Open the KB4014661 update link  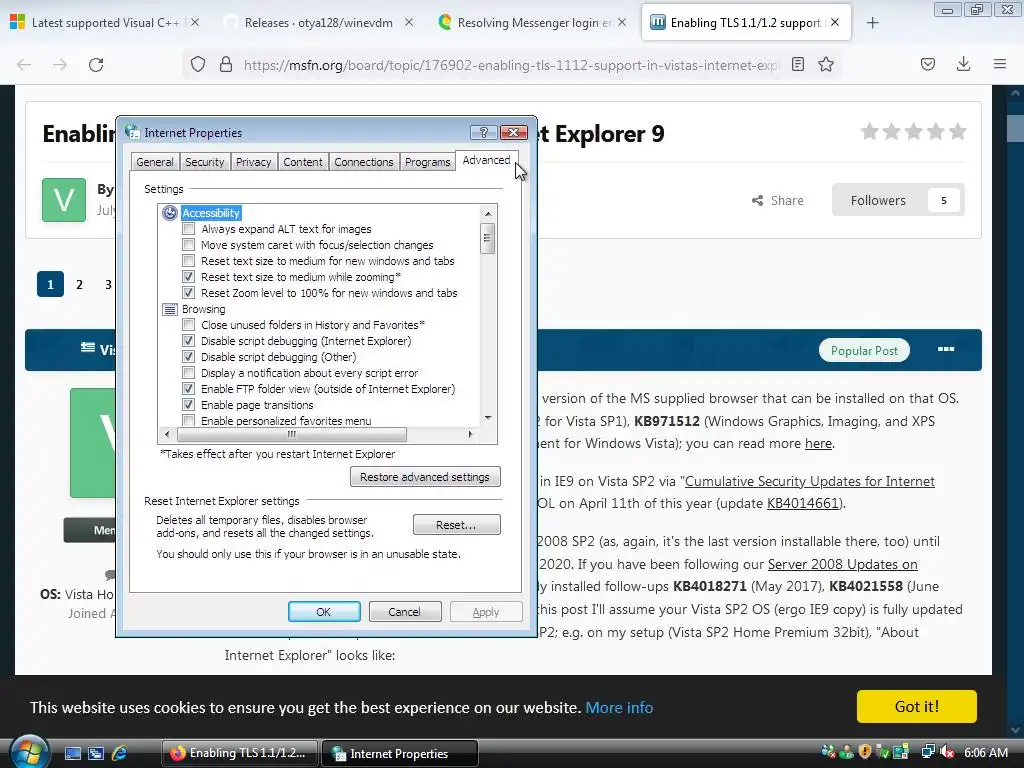tap(802, 503)
